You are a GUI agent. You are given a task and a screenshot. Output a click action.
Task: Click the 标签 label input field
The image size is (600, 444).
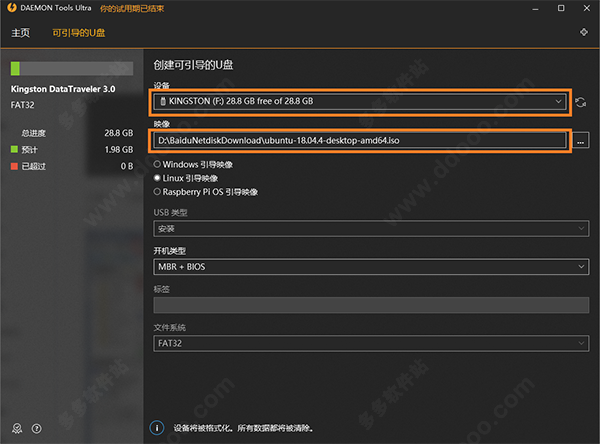pos(371,305)
